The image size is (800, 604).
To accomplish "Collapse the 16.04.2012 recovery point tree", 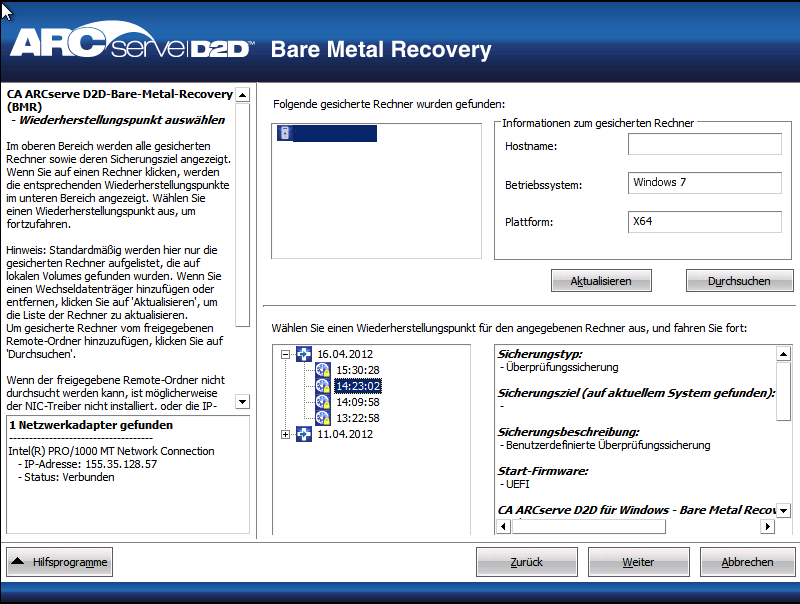I will pyautogui.click(x=285, y=353).
